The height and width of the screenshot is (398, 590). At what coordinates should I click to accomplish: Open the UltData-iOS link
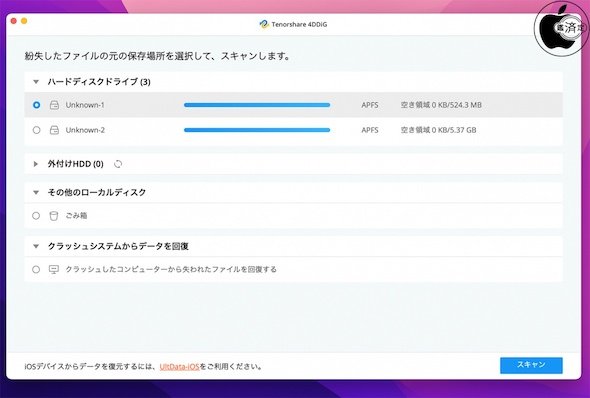179,366
